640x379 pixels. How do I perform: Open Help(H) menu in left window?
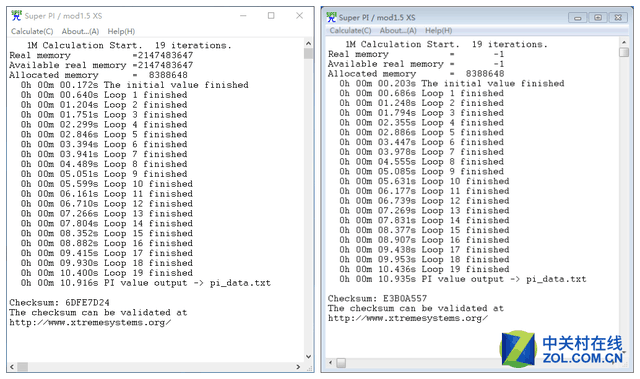(x=121, y=31)
